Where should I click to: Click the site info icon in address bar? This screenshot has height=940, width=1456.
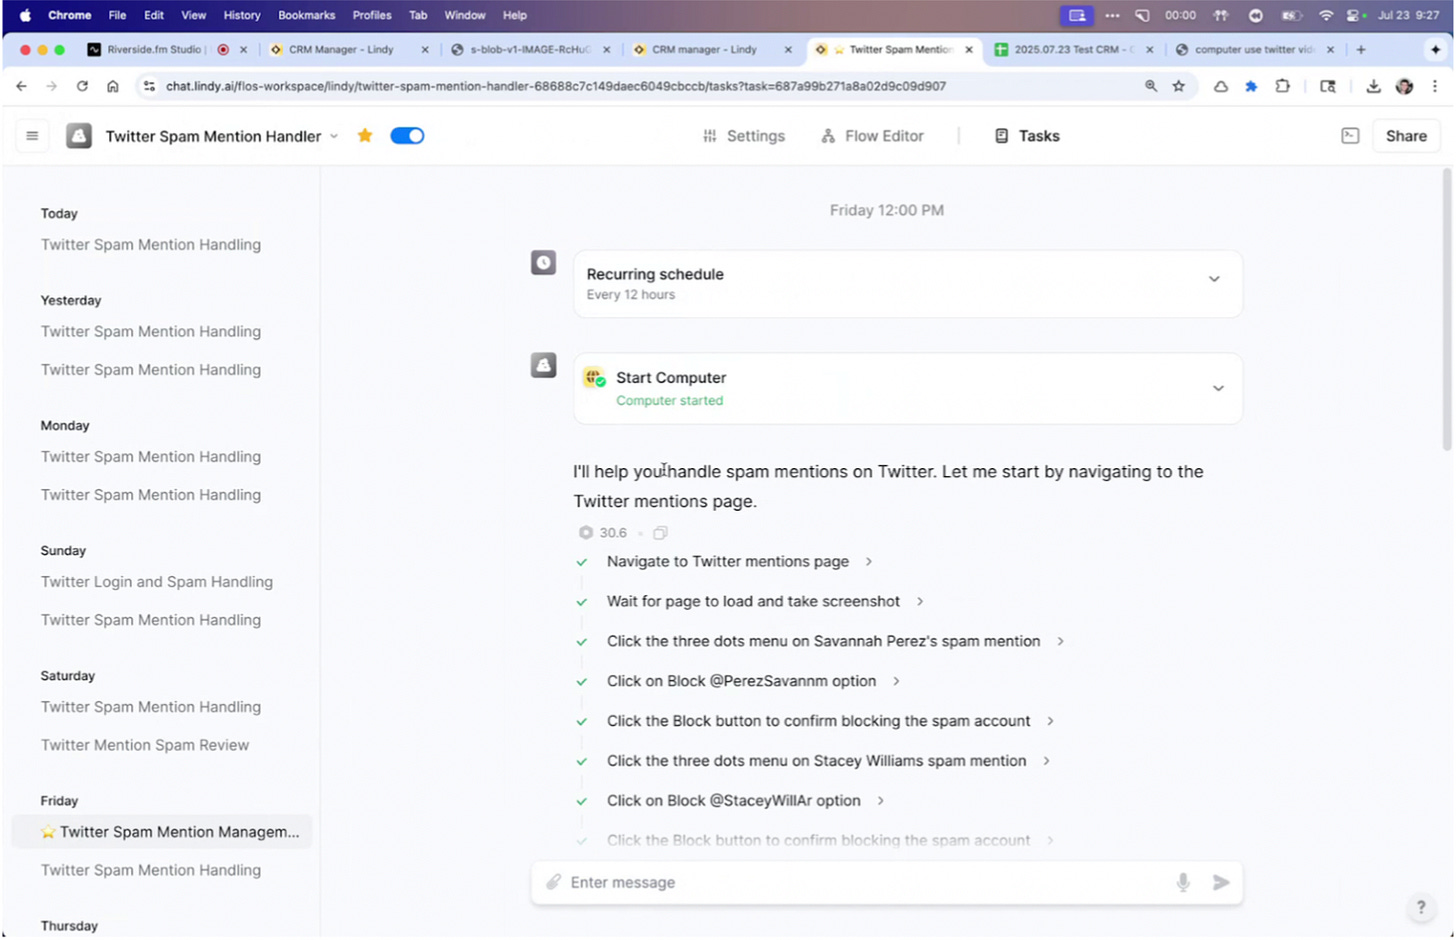point(149,87)
